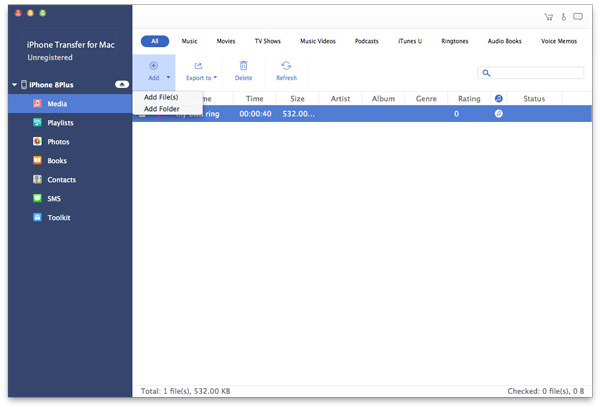This screenshot has height=408, width=600.
Task: Switch to the Ringtones tab
Action: pos(455,41)
